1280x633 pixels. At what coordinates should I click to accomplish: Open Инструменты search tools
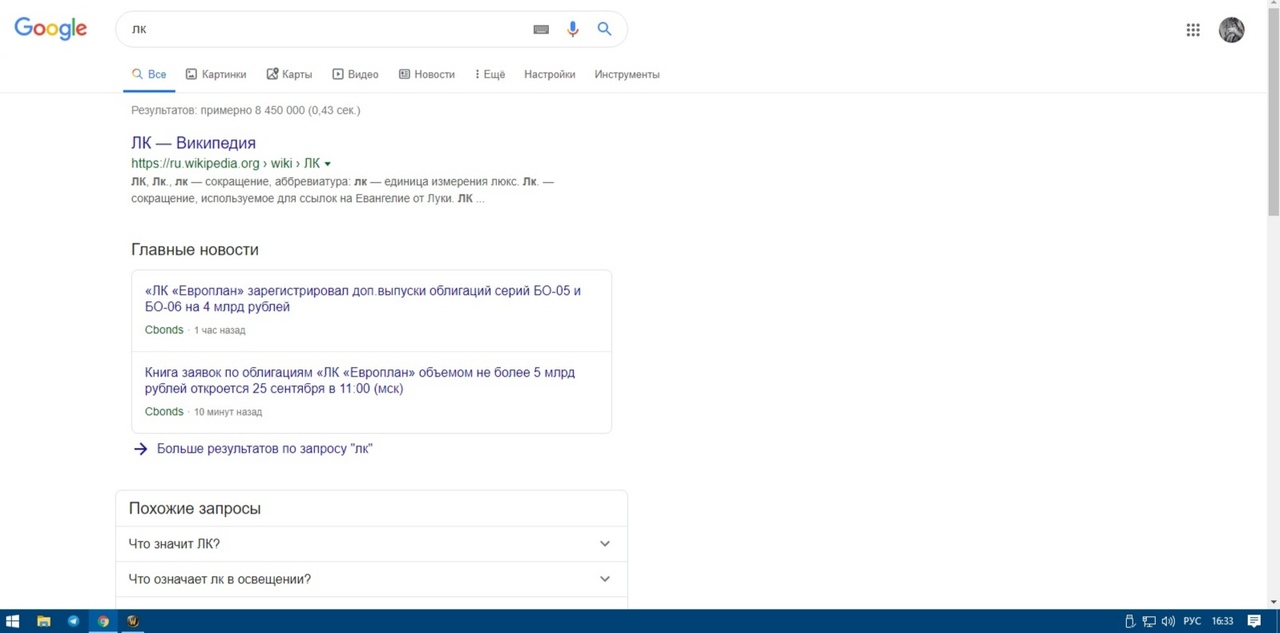626,74
